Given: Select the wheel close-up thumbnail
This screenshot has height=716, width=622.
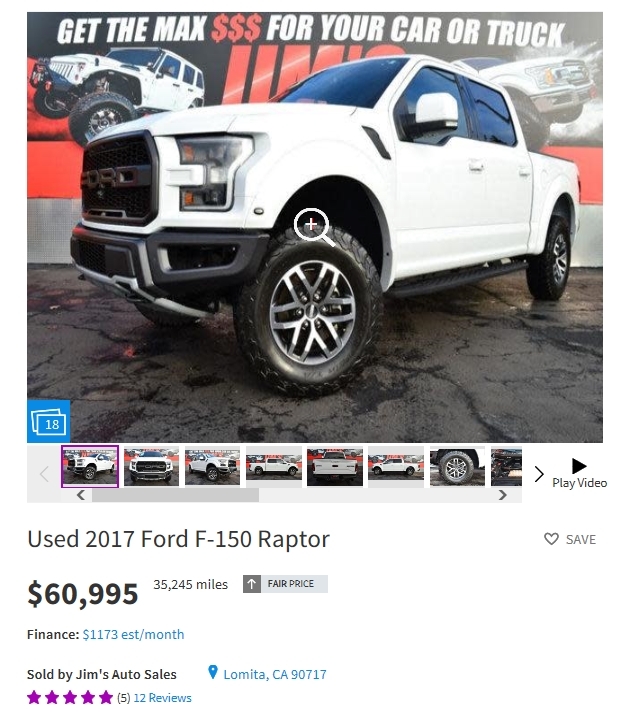Looking at the screenshot, I should click(457, 467).
